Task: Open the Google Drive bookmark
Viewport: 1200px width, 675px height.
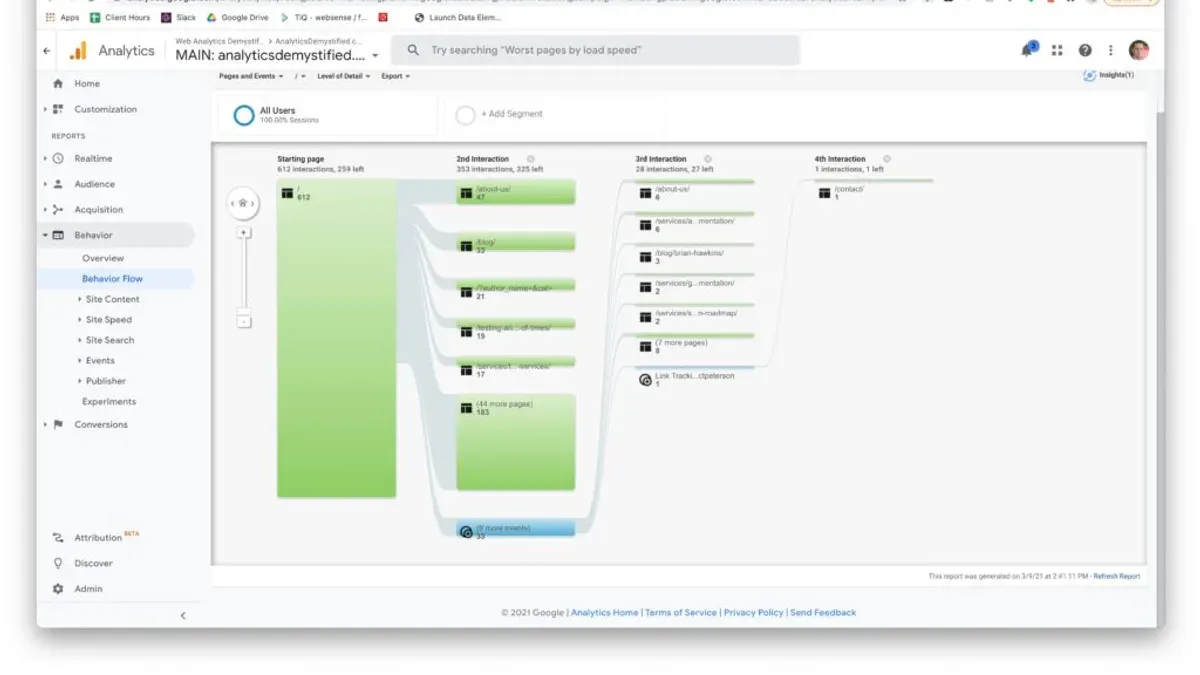Action: tap(239, 17)
